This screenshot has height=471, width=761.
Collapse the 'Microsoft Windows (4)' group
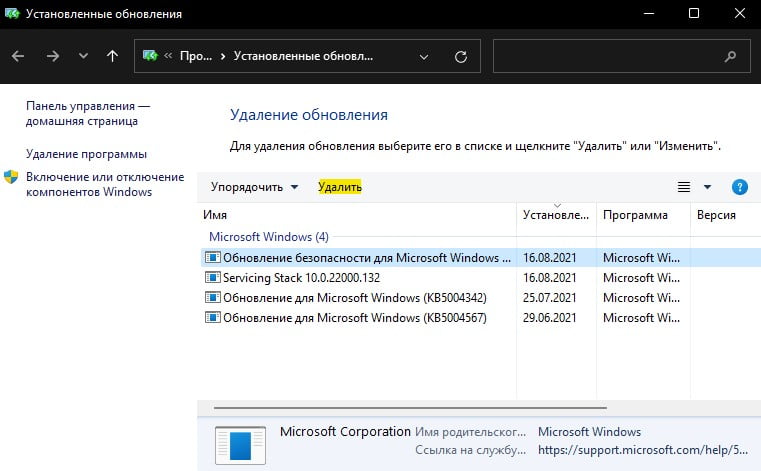pos(269,237)
